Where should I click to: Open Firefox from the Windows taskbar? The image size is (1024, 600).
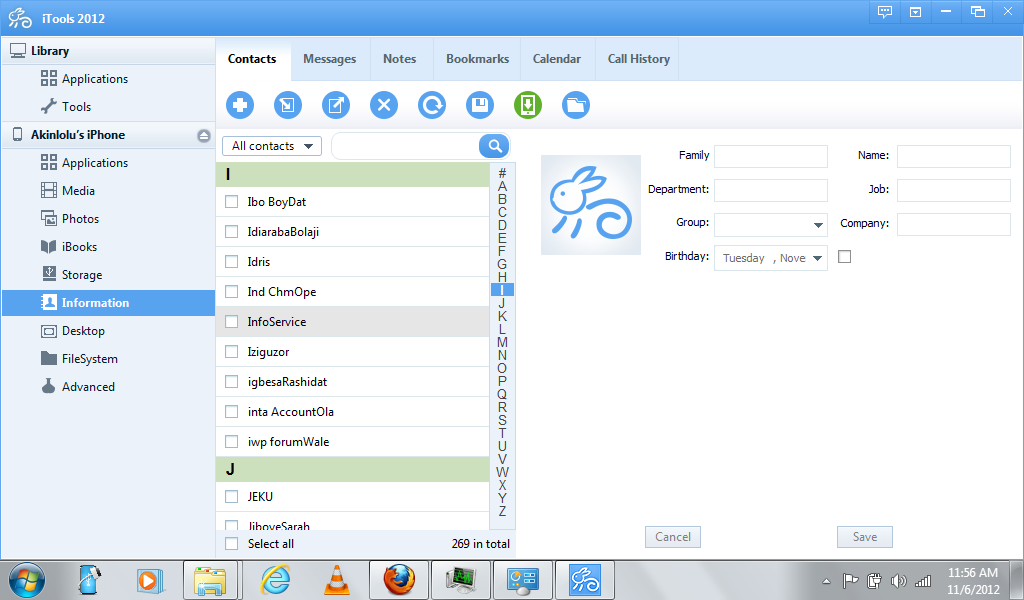pos(399,580)
